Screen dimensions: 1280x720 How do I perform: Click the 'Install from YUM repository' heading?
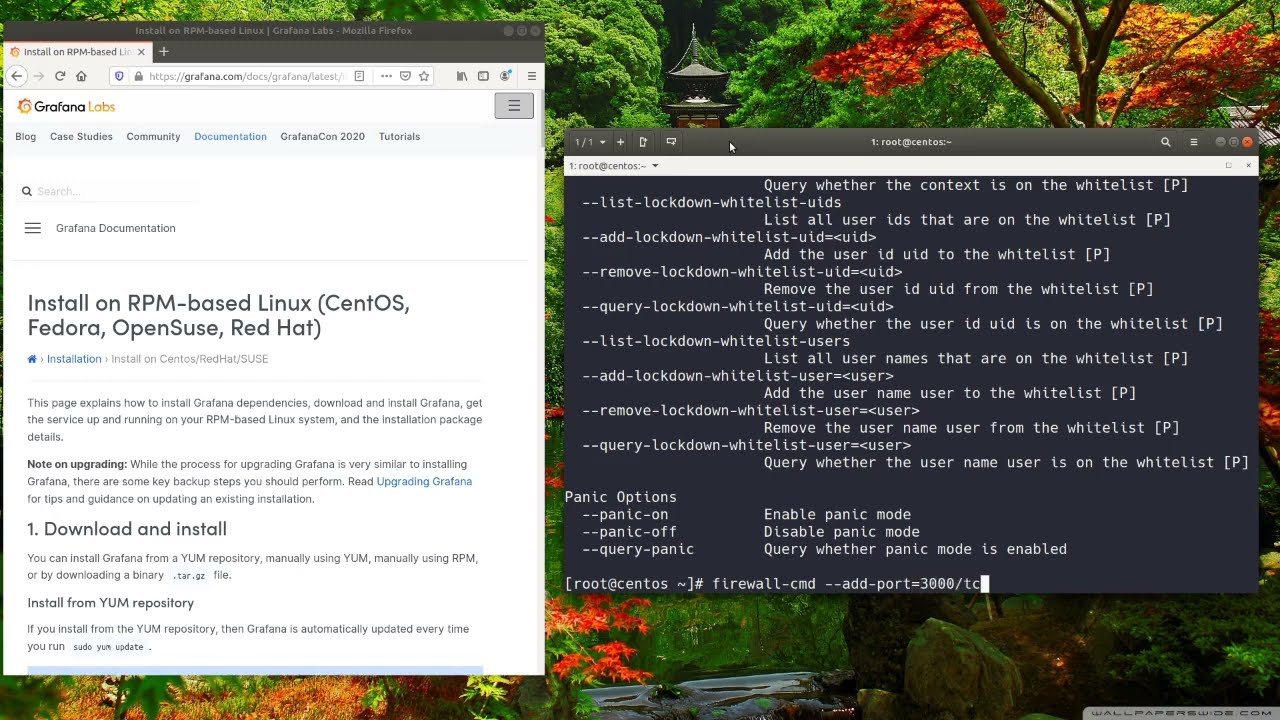(110, 603)
